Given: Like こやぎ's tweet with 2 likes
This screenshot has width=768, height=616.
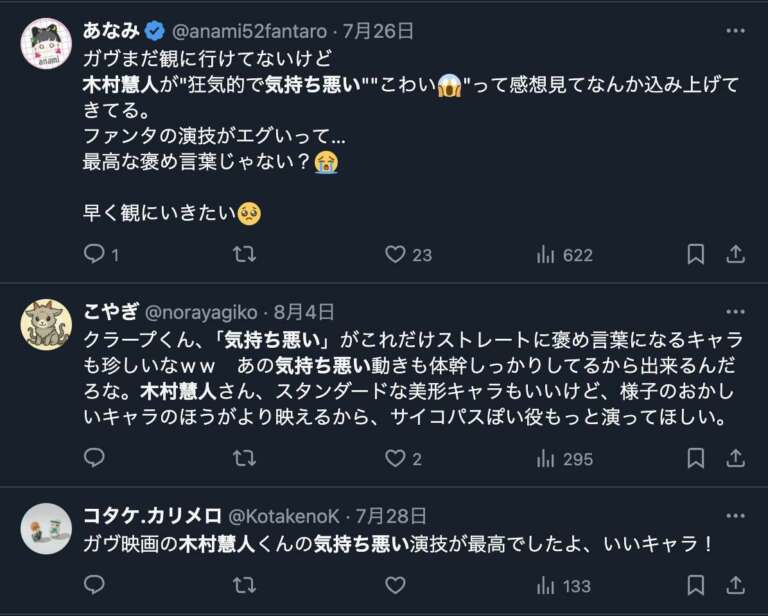Looking at the screenshot, I should point(396,458).
